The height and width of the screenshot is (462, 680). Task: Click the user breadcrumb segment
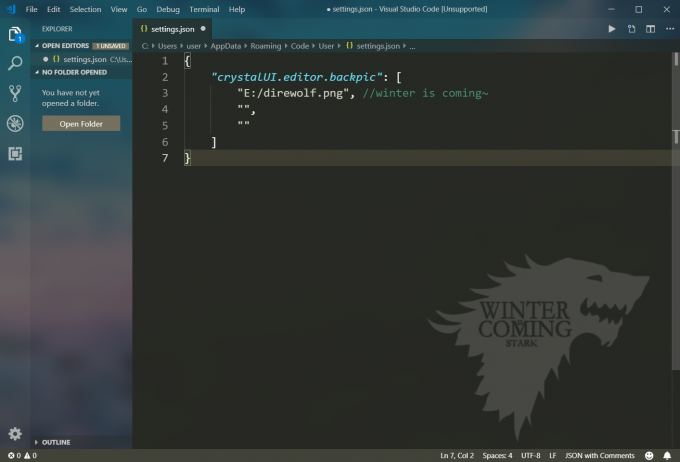pyautogui.click(x=193, y=46)
